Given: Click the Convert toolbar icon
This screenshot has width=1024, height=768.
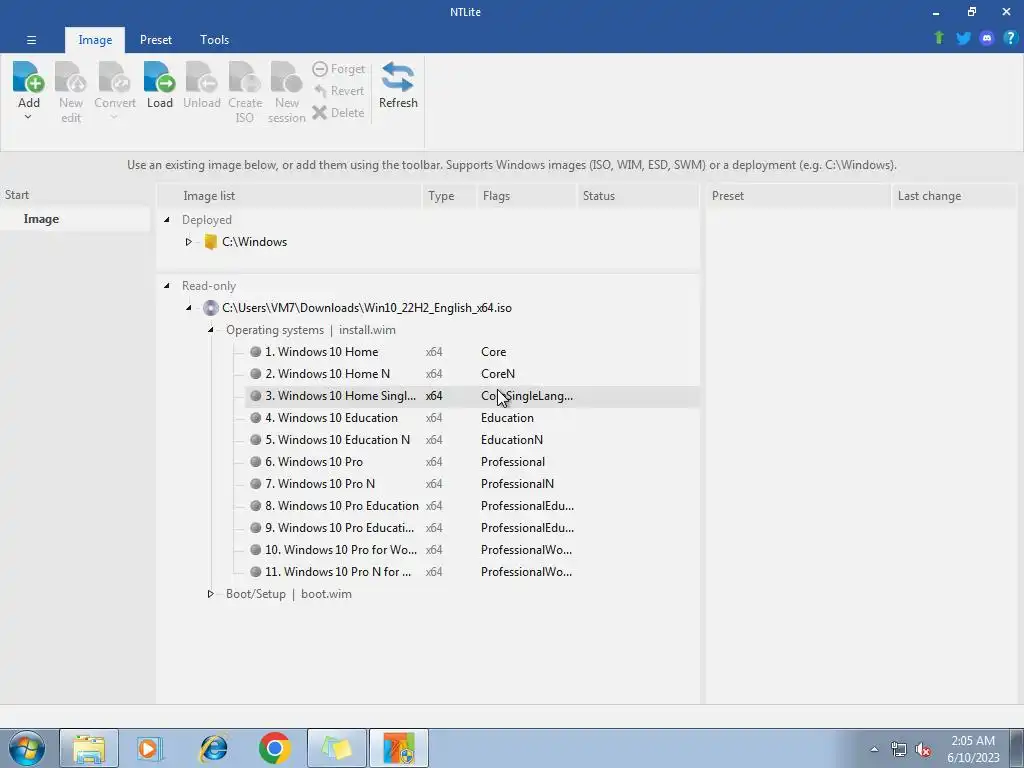Looking at the screenshot, I should pos(114,78).
